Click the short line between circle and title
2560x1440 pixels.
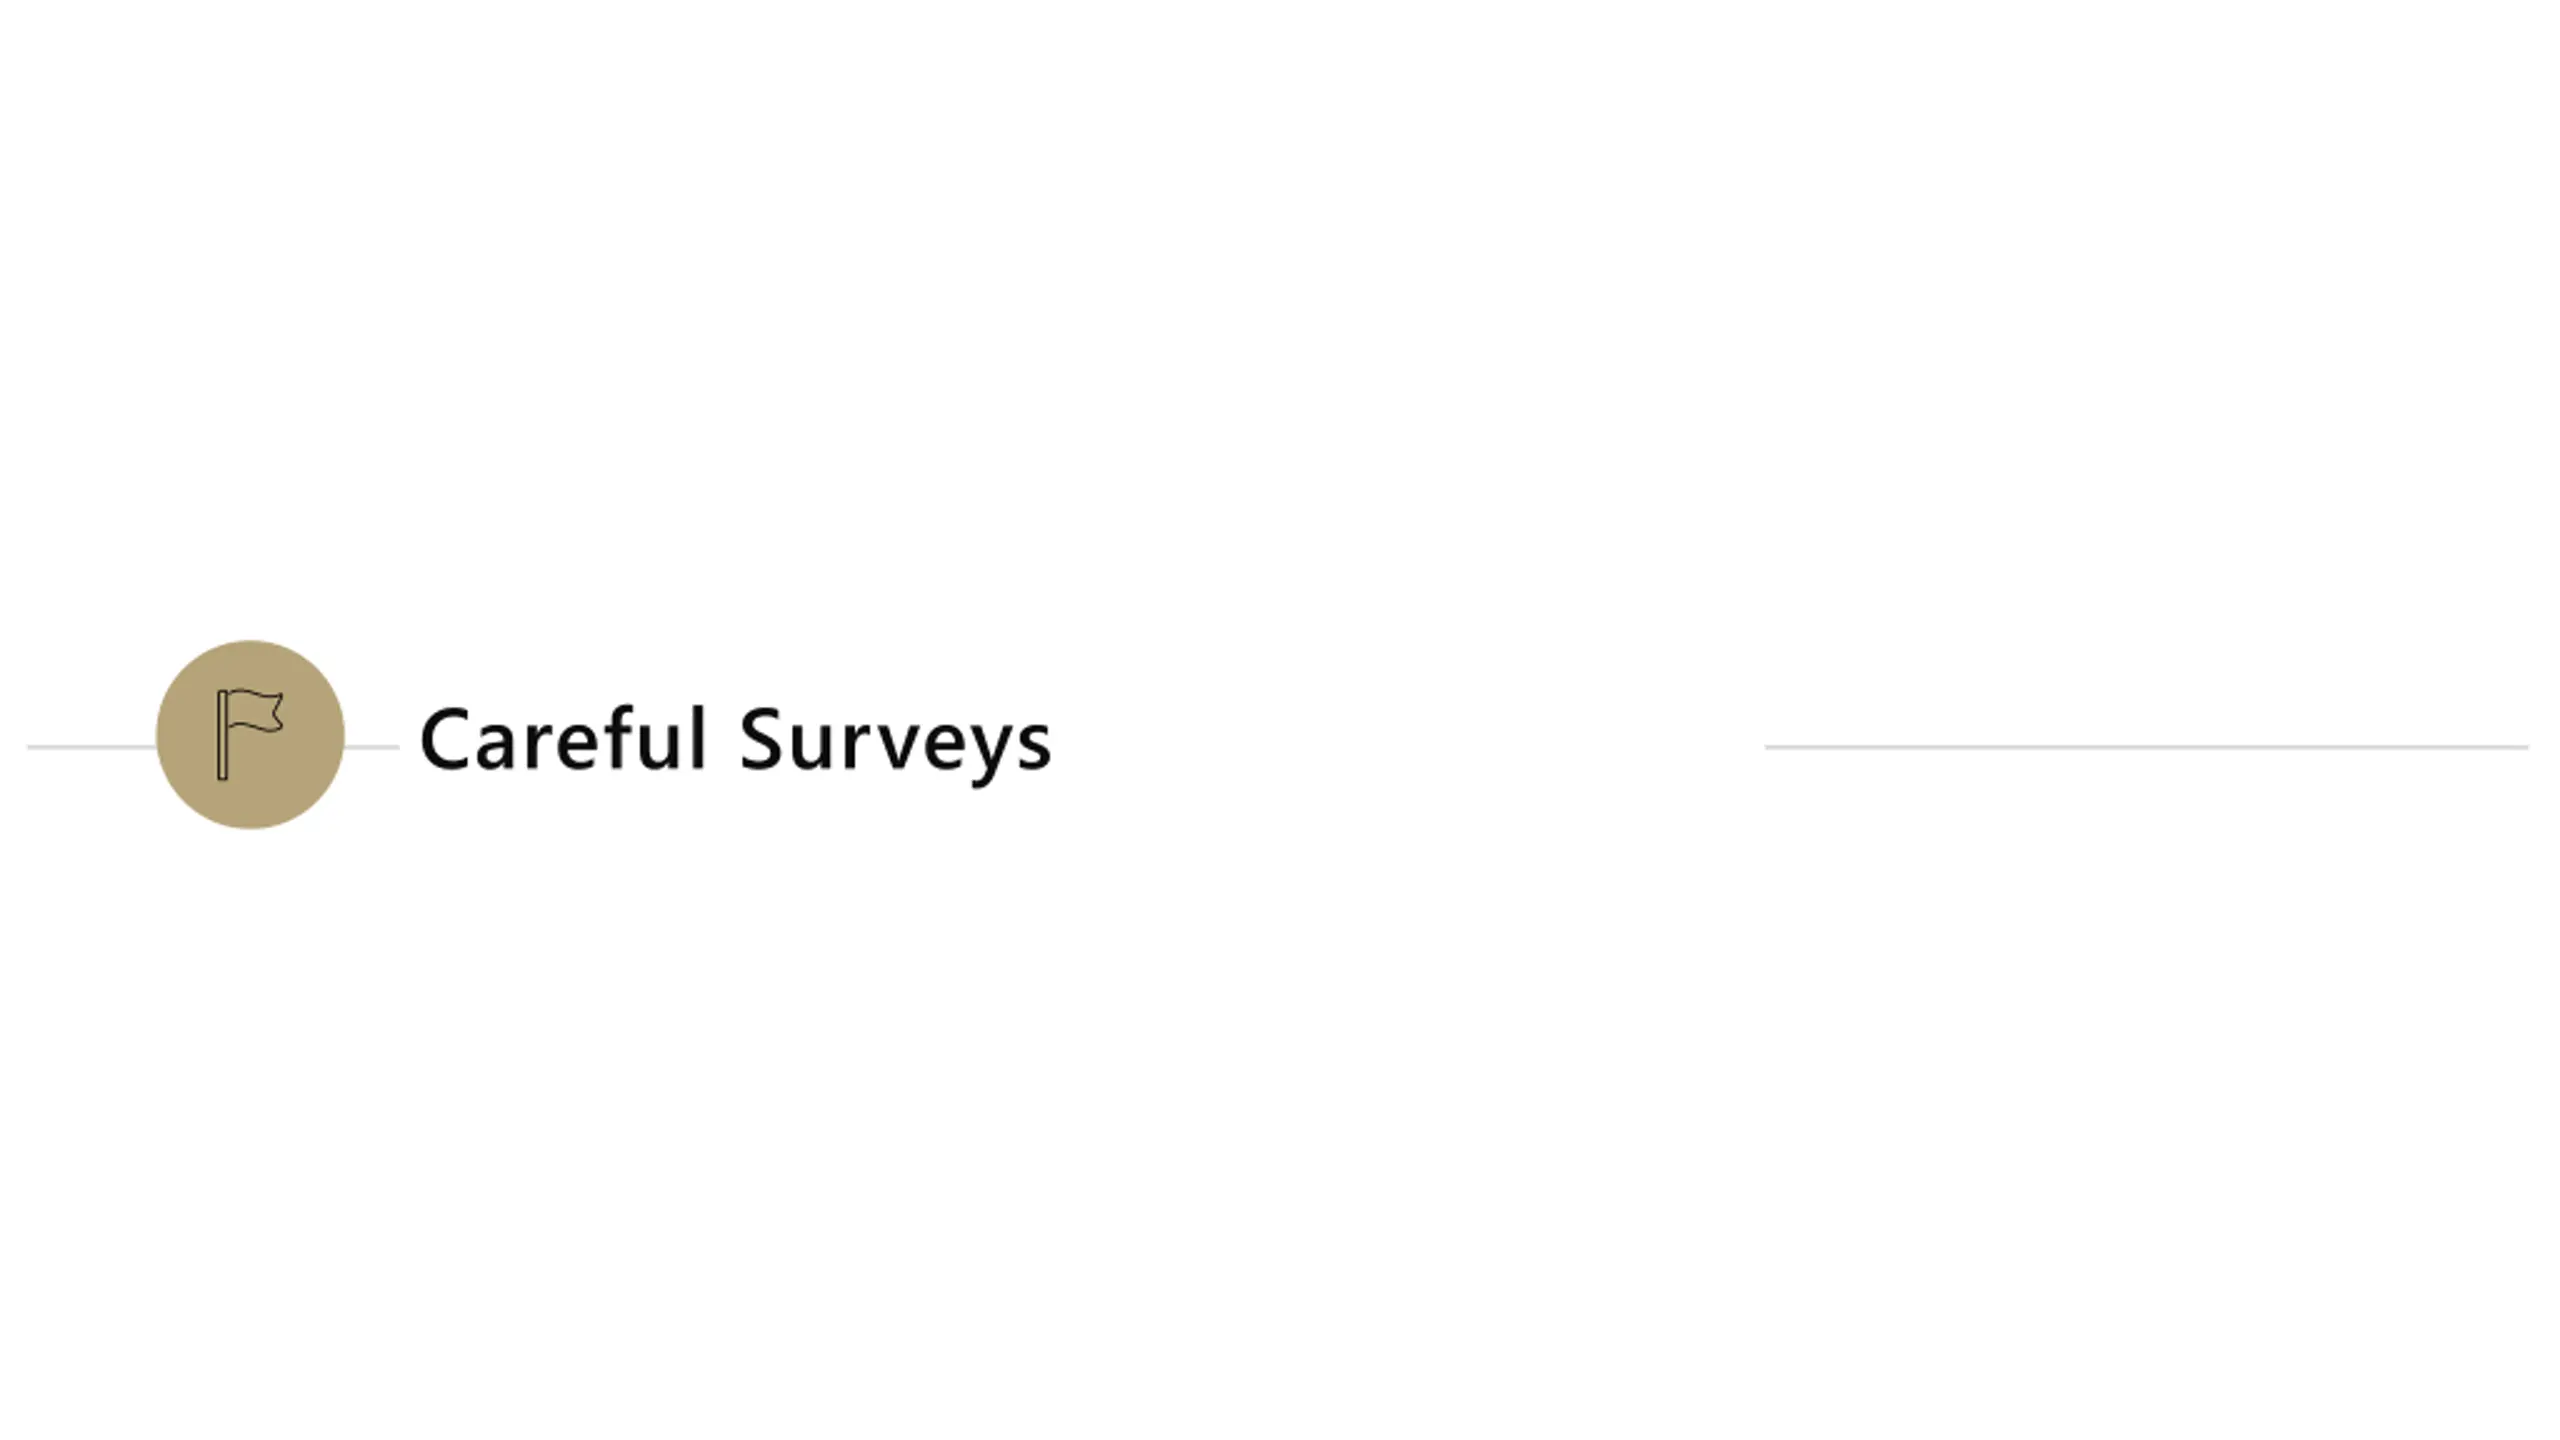click(372, 746)
